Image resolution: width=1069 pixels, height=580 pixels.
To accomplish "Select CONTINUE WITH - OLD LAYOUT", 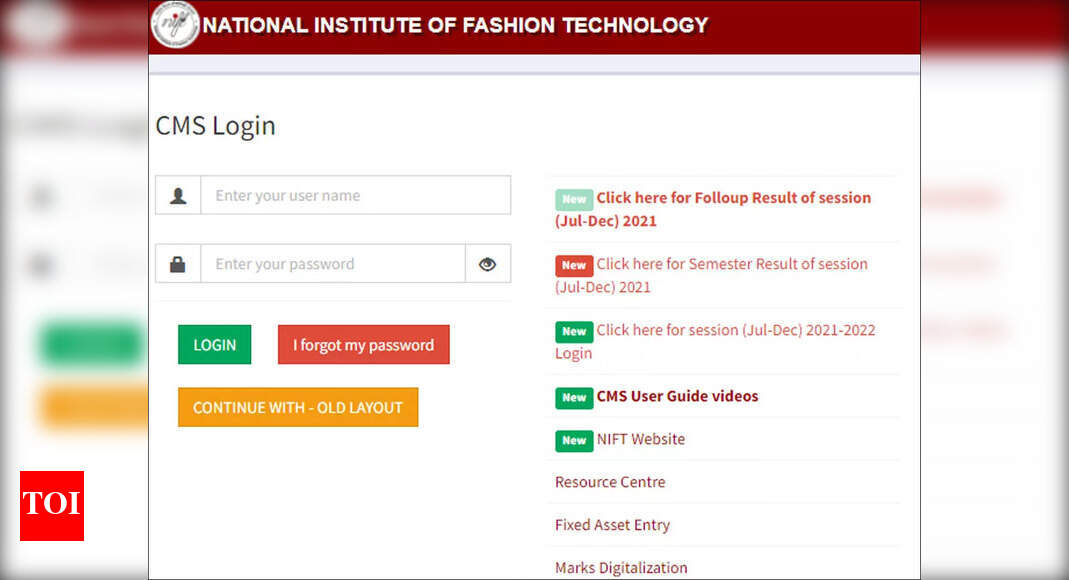I will (298, 407).
